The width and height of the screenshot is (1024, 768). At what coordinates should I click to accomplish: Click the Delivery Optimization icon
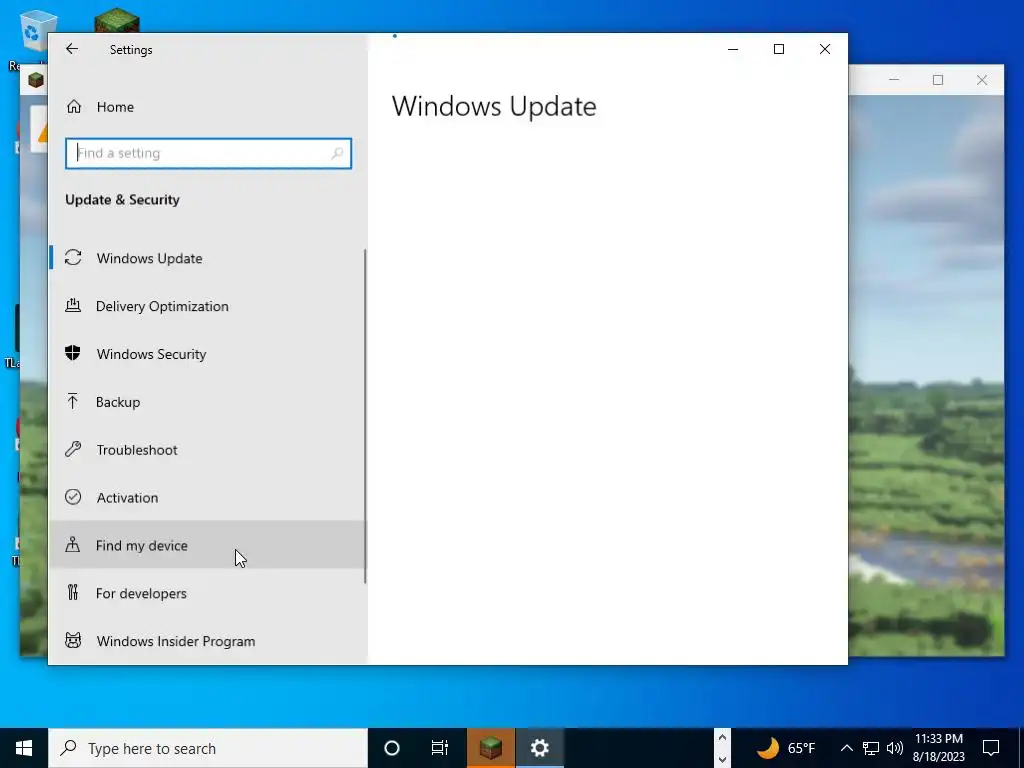(x=73, y=305)
